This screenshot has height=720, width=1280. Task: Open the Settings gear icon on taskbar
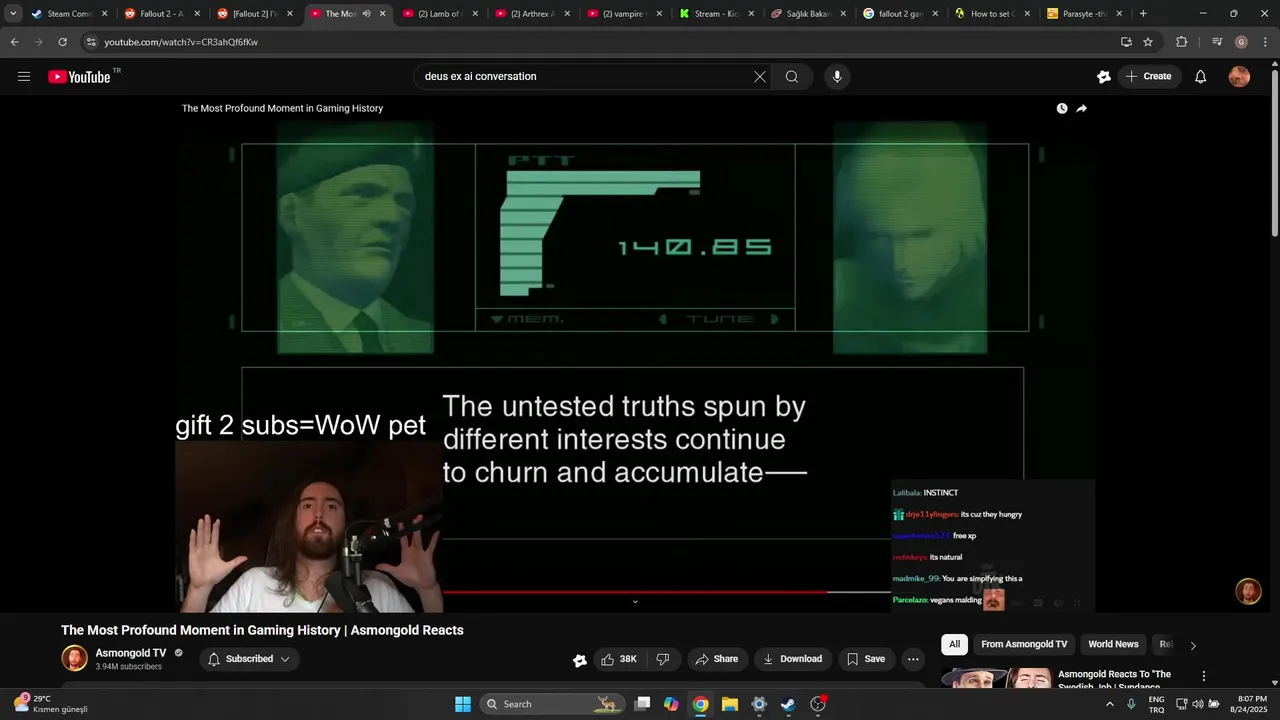click(x=759, y=704)
